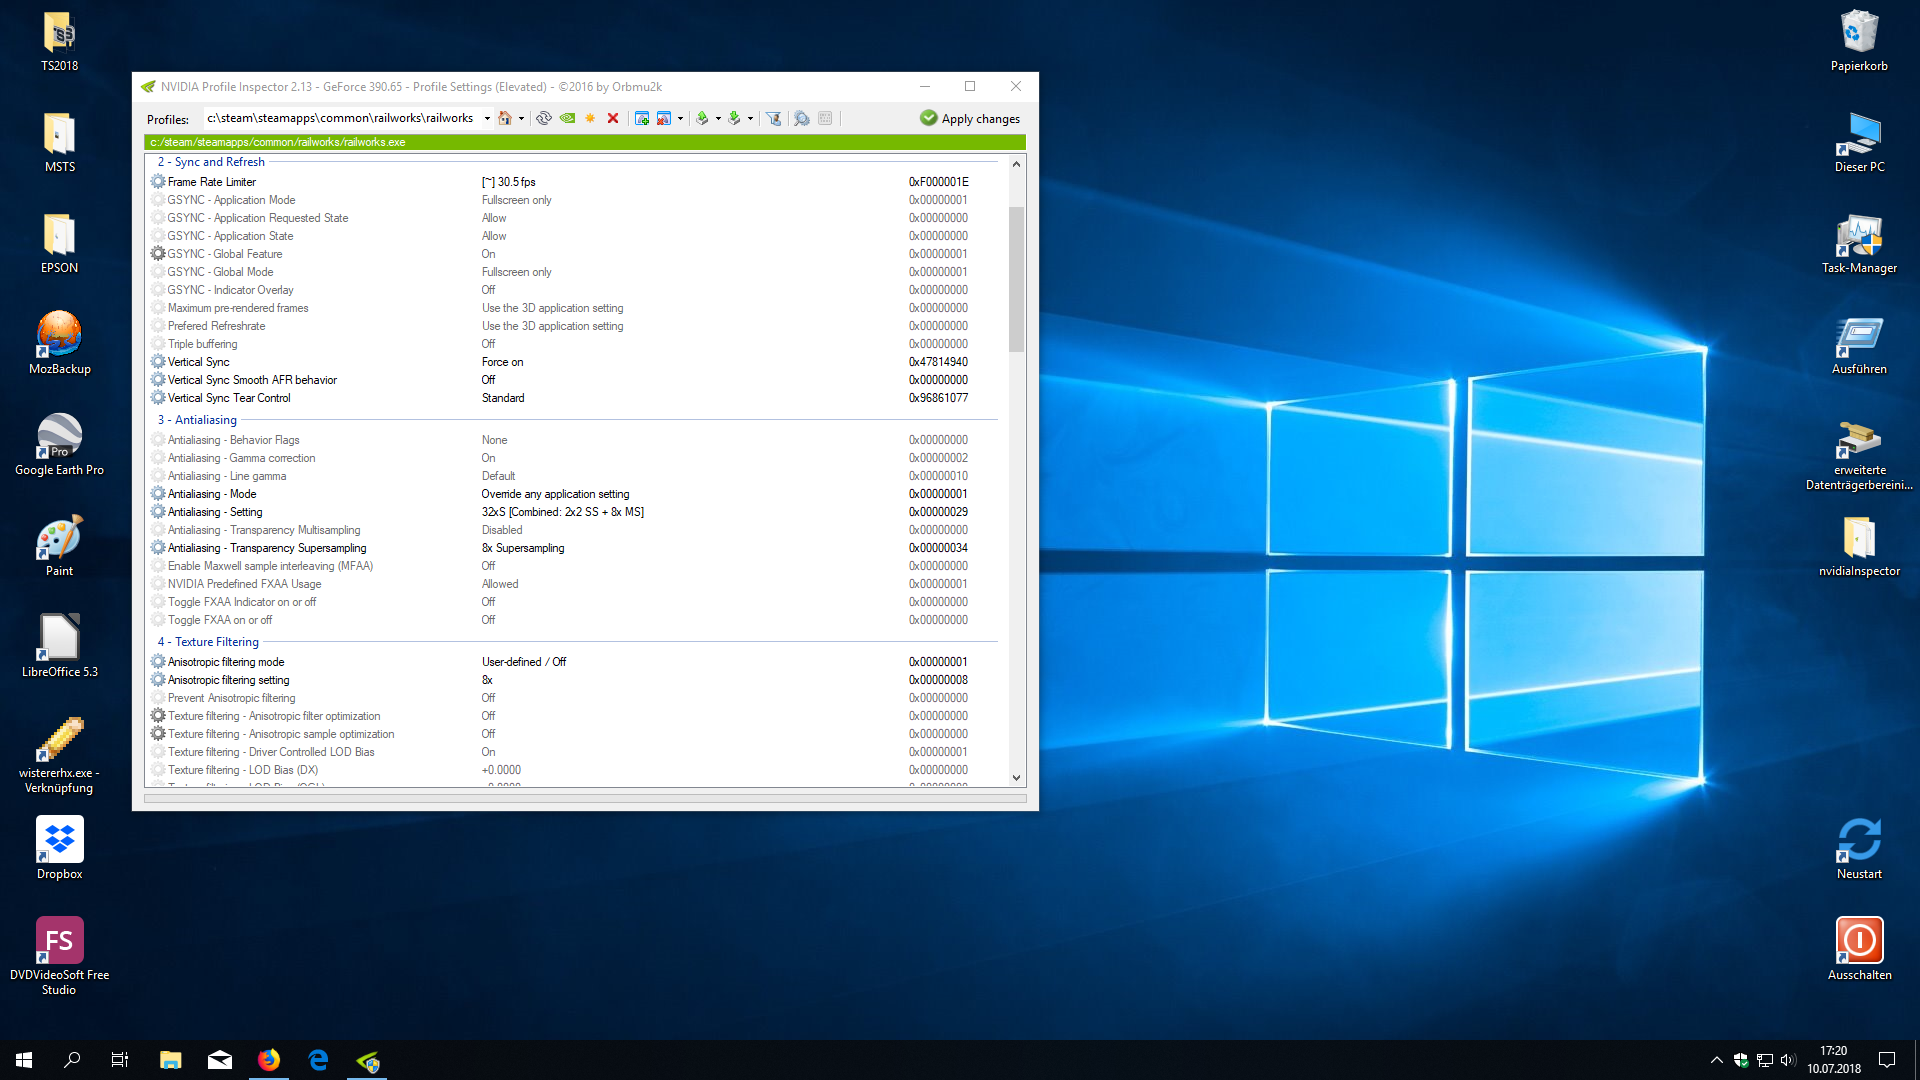Click the orange star create-profile icon

590,118
